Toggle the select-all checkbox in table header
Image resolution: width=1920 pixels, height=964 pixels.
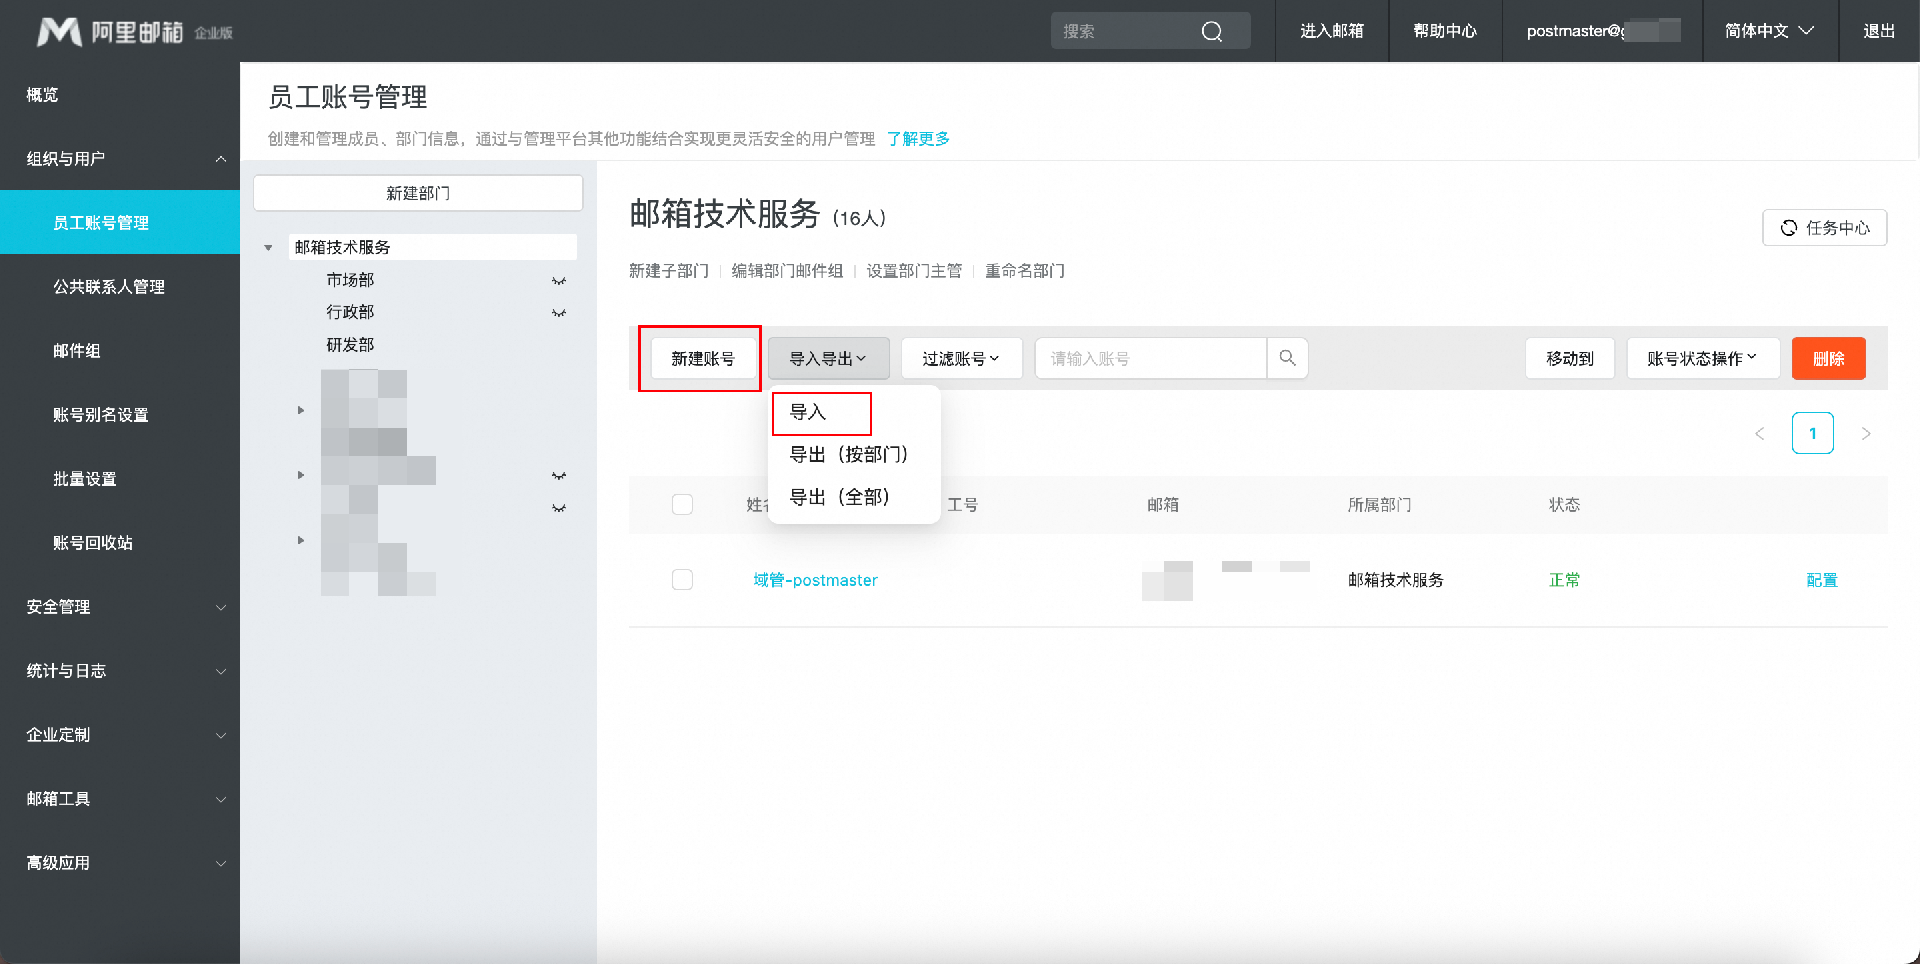click(x=683, y=505)
